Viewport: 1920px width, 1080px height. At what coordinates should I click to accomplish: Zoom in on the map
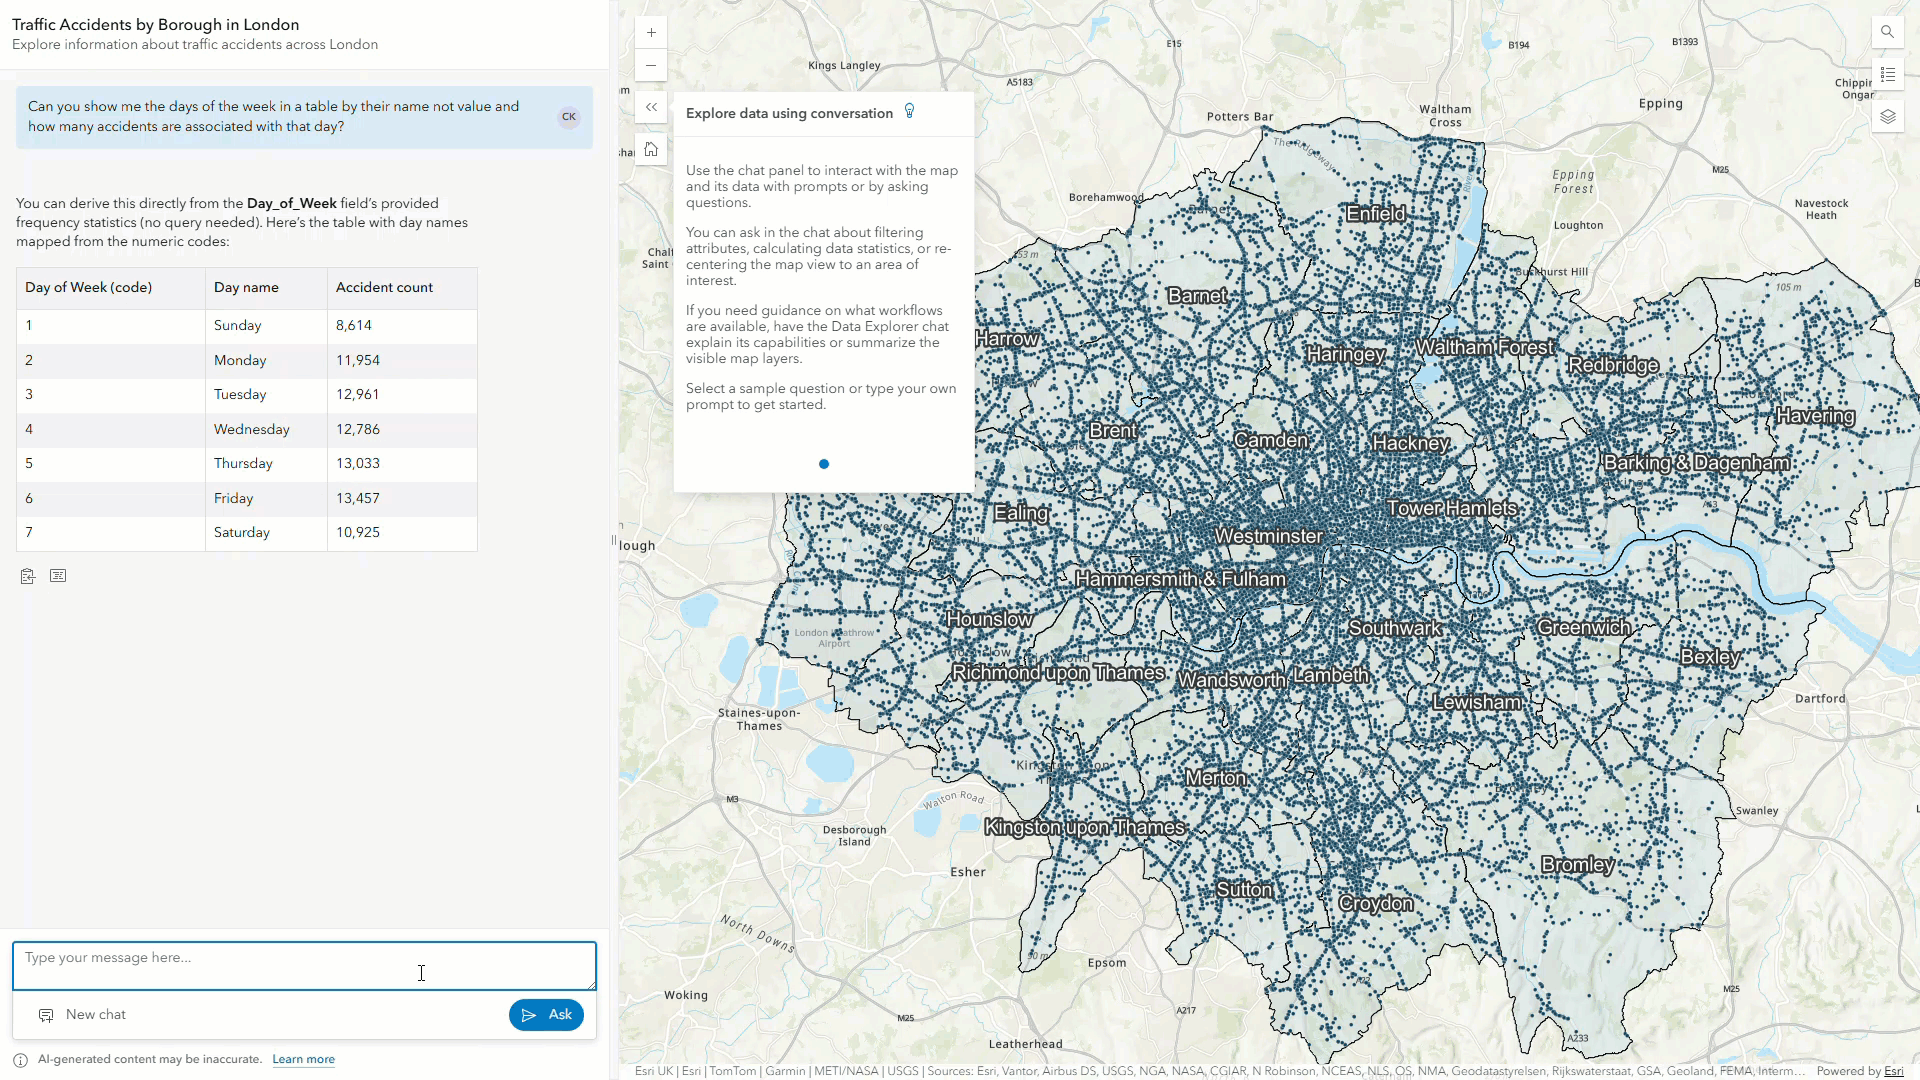651,32
